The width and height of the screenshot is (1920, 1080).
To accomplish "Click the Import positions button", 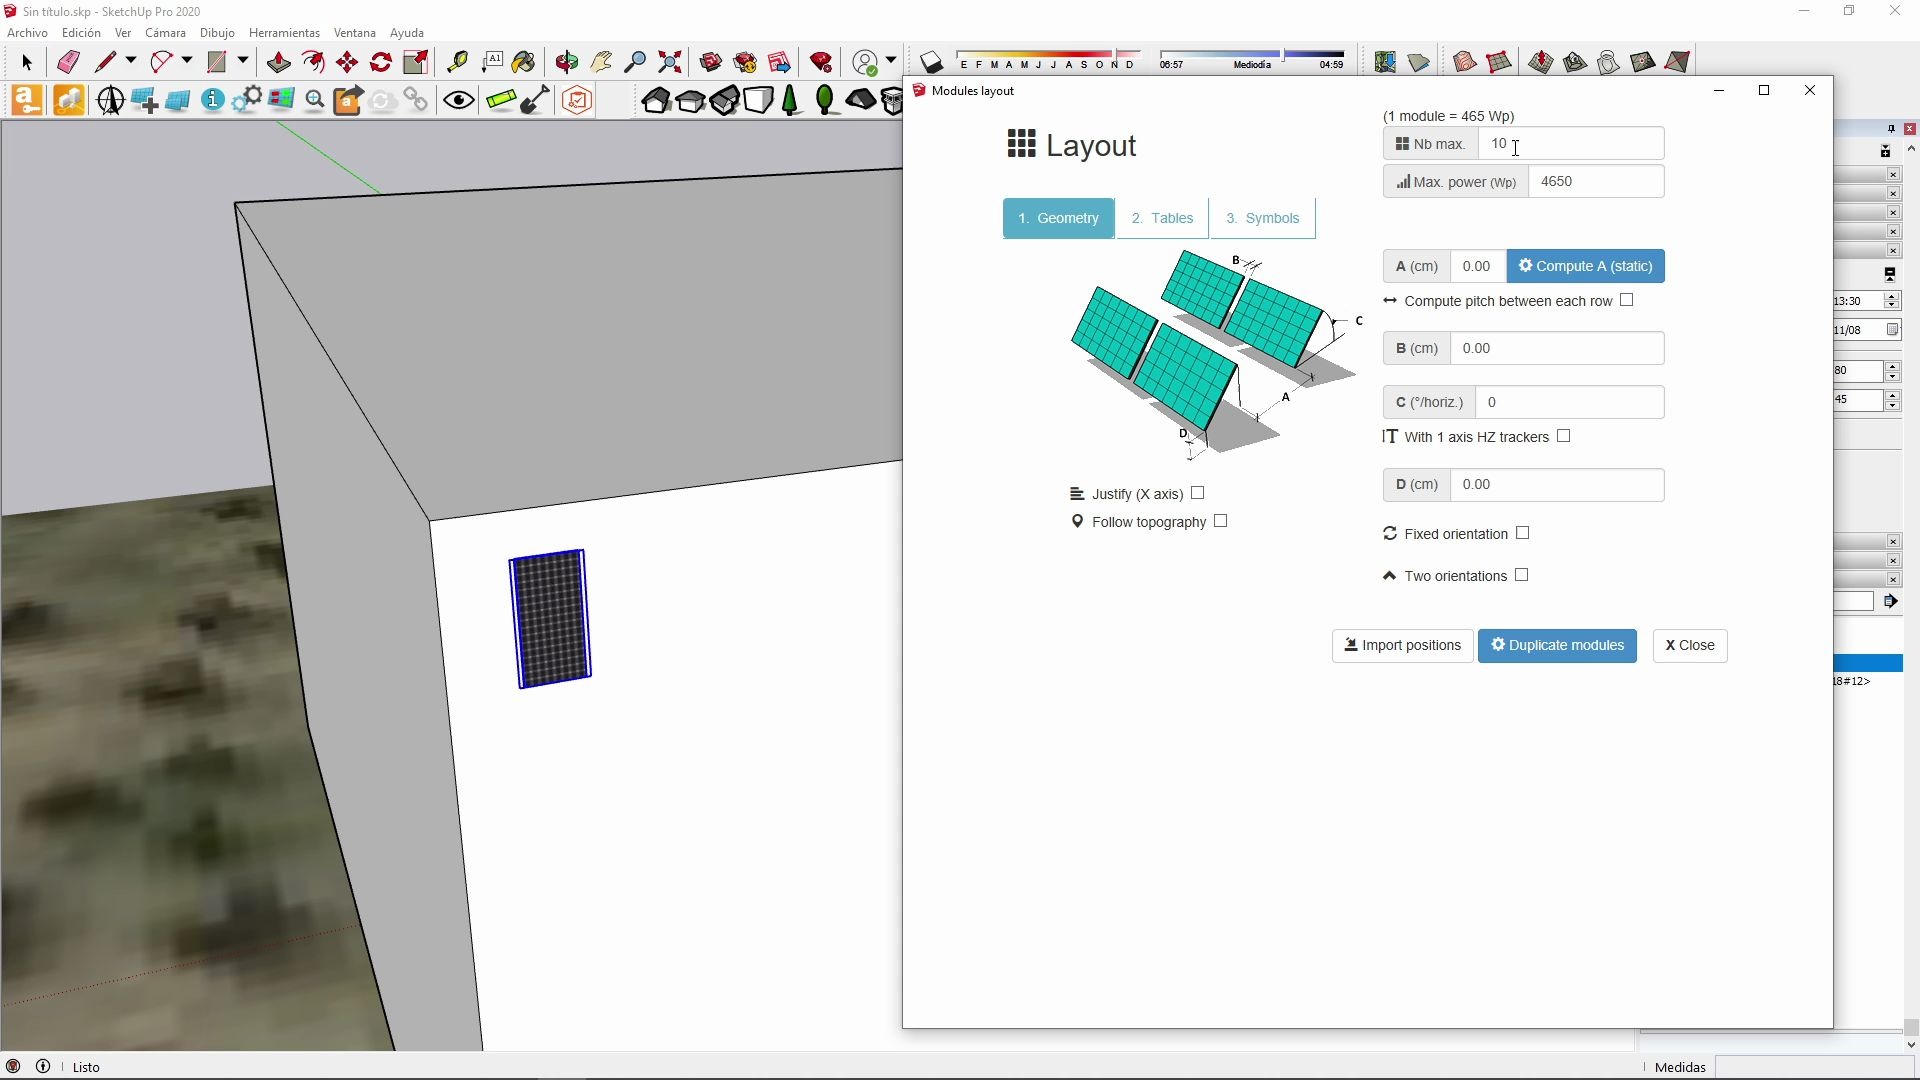I will pyautogui.click(x=1402, y=645).
